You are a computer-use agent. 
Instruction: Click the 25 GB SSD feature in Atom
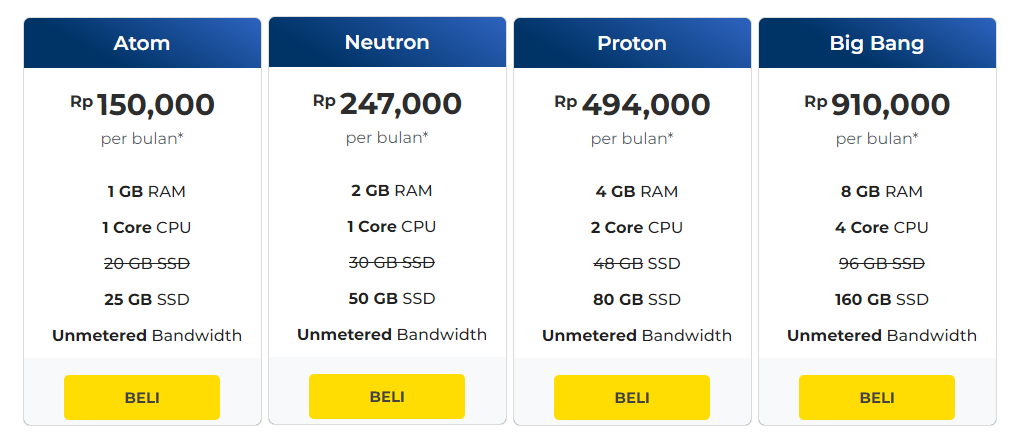click(147, 300)
